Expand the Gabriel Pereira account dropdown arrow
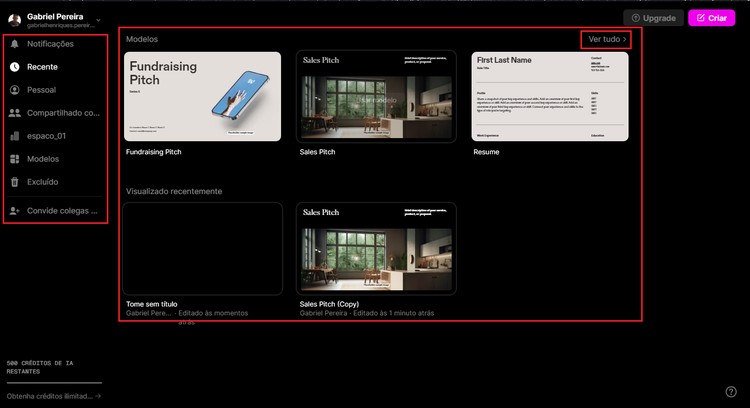This screenshot has height=408, width=750. [98, 20]
